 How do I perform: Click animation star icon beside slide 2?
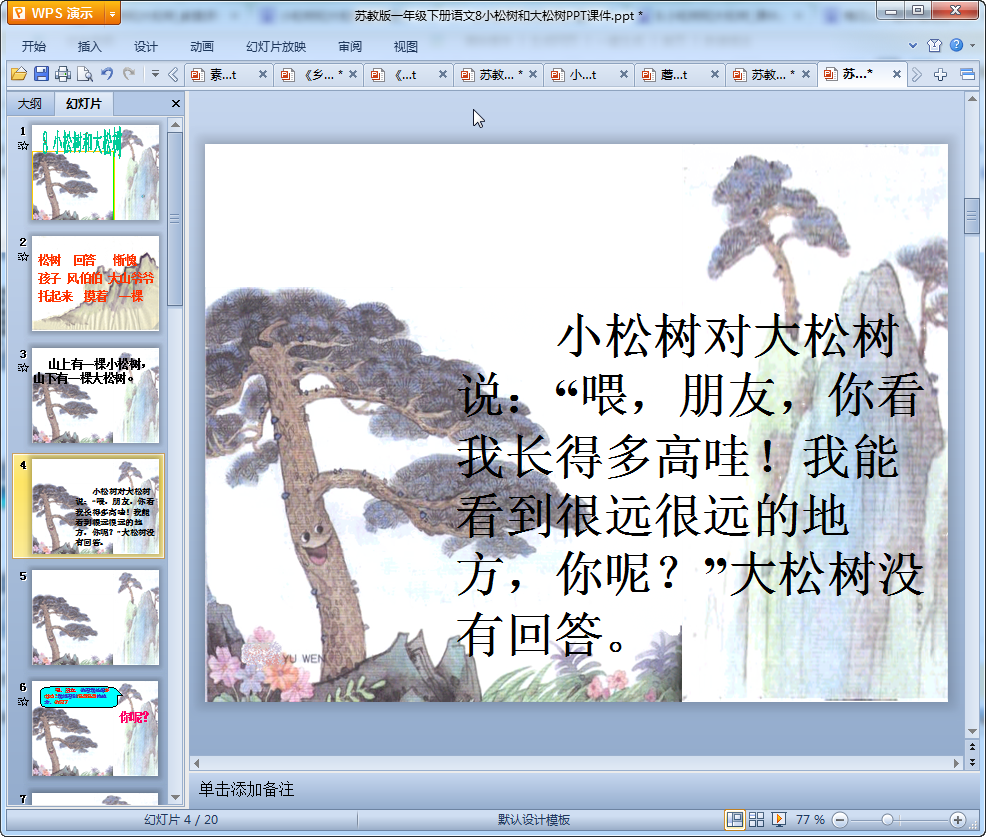tap(23, 257)
